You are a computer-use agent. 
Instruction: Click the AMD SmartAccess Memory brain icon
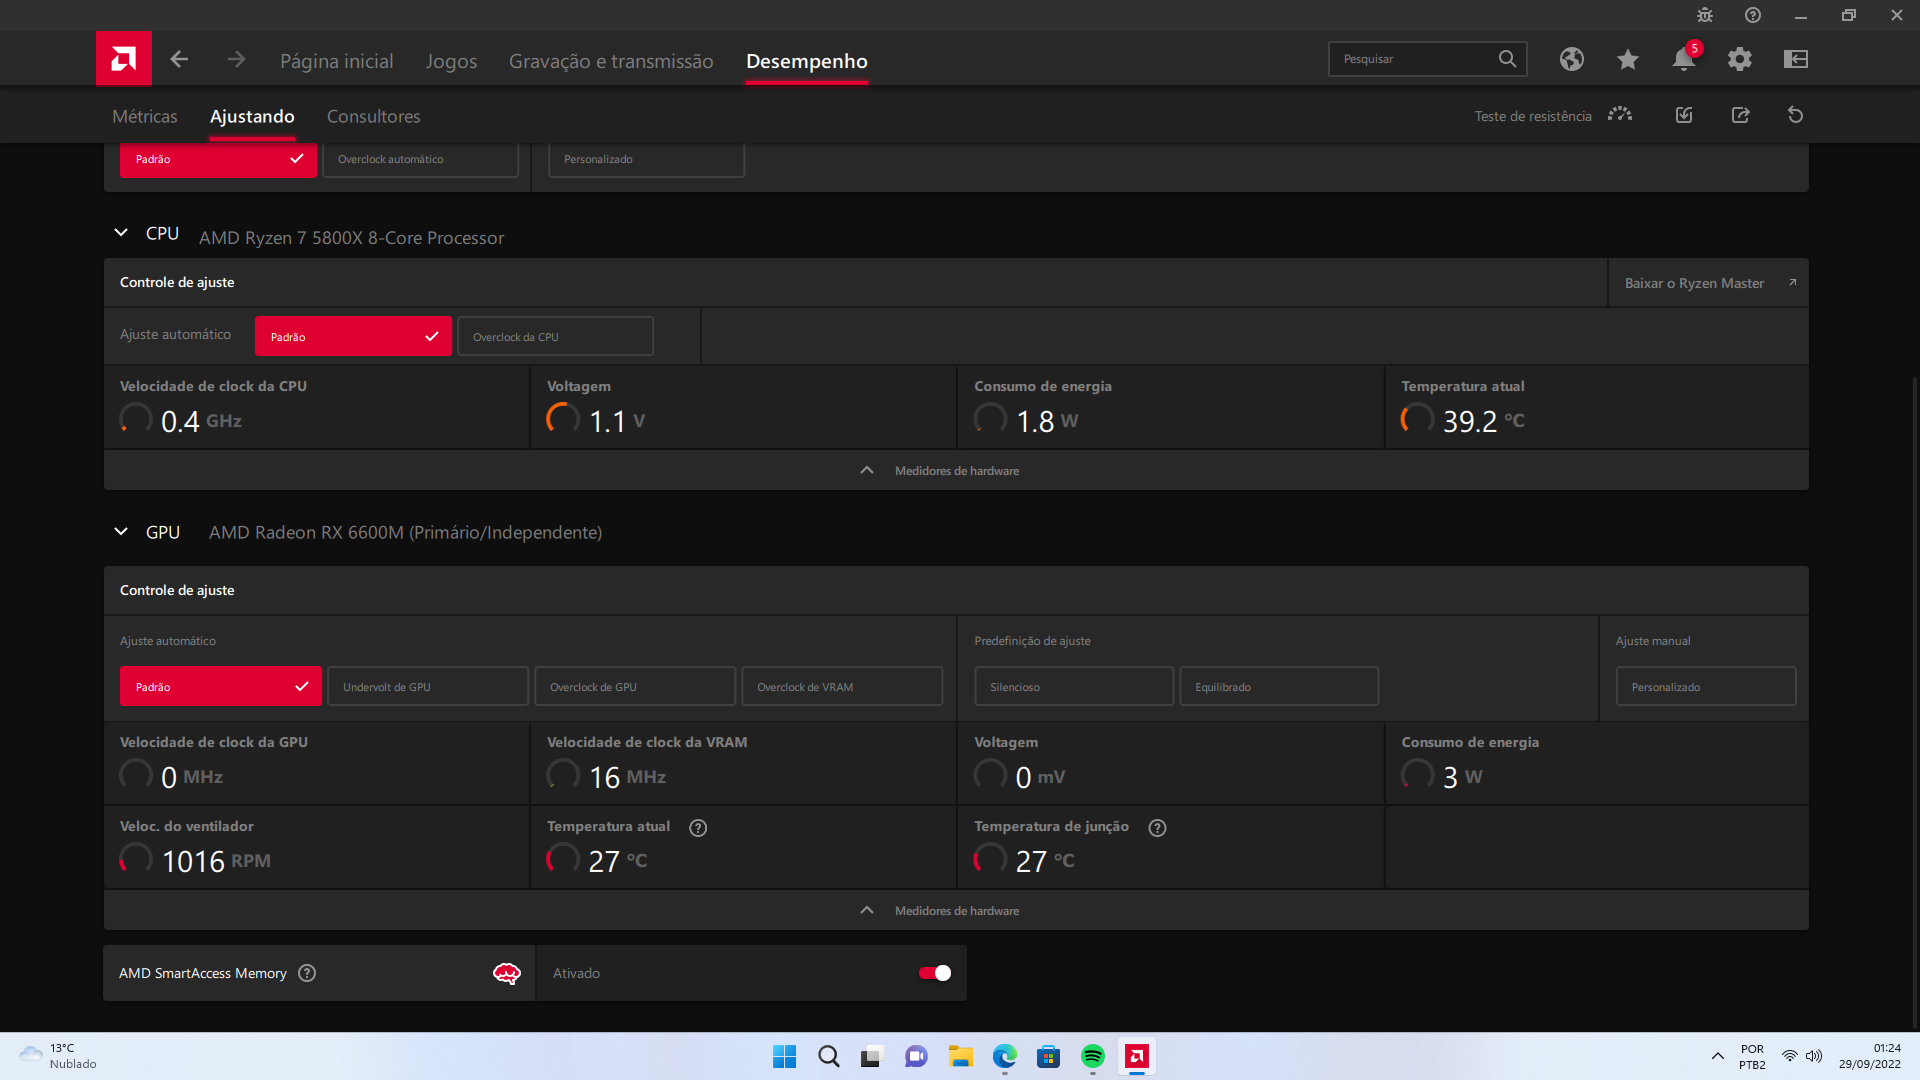coord(508,973)
